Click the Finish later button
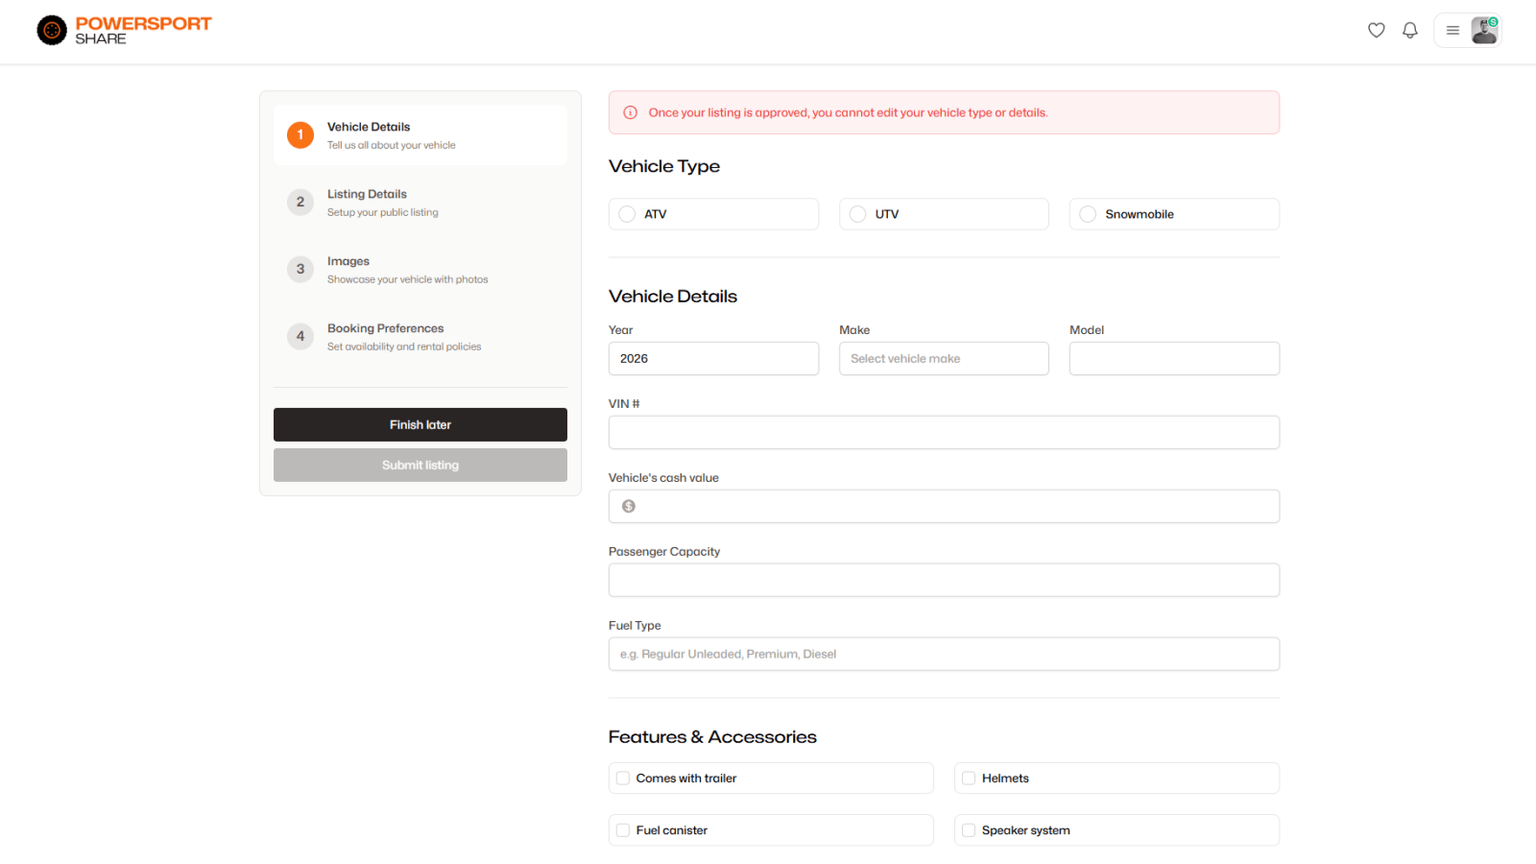1536x864 pixels. point(420,424)
